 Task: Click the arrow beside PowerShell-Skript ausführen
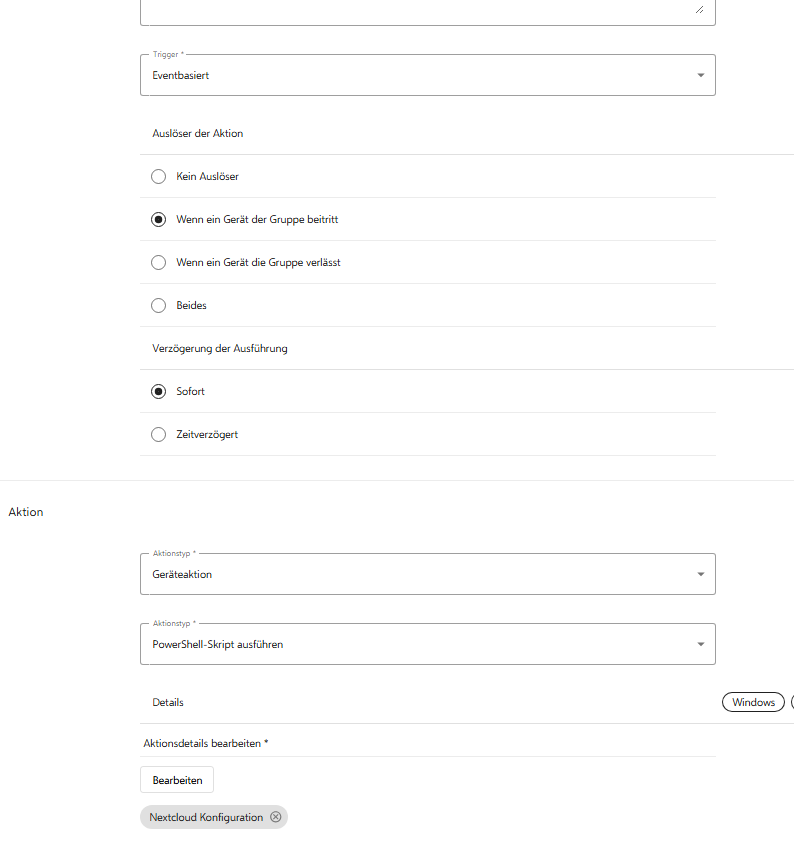point(700,644)
